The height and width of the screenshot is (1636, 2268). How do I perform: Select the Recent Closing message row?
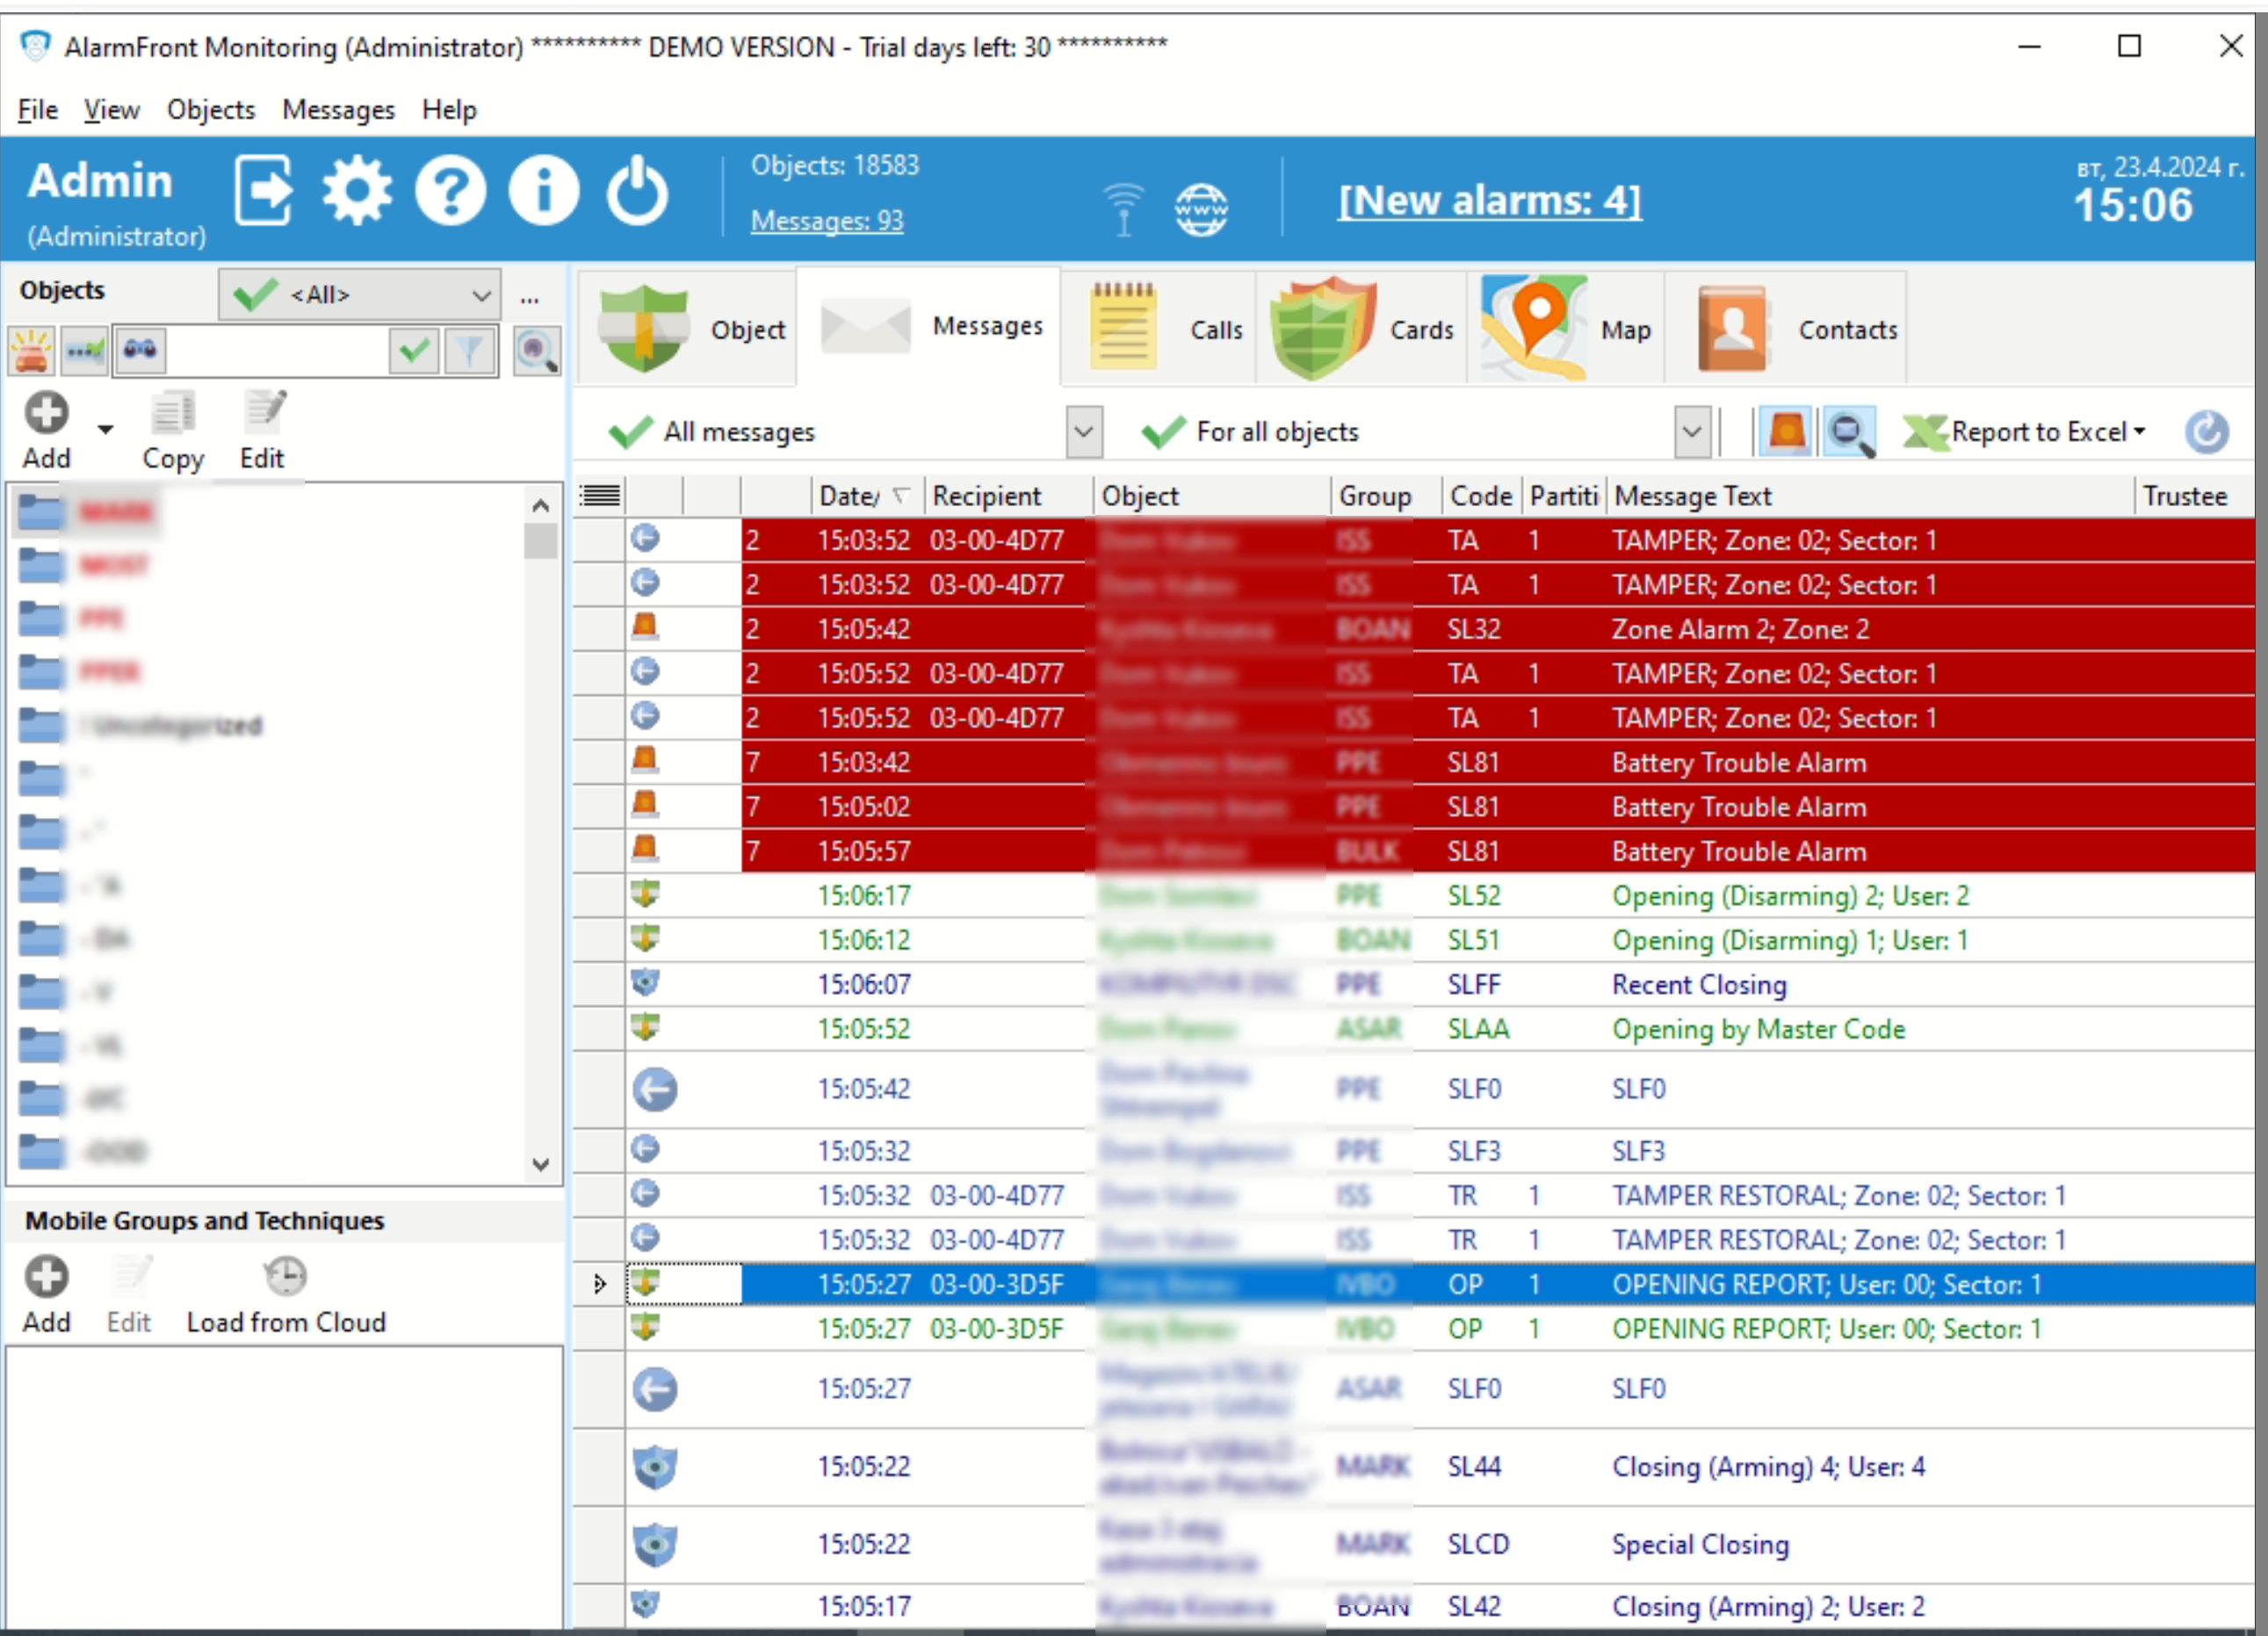[1414, 984]
